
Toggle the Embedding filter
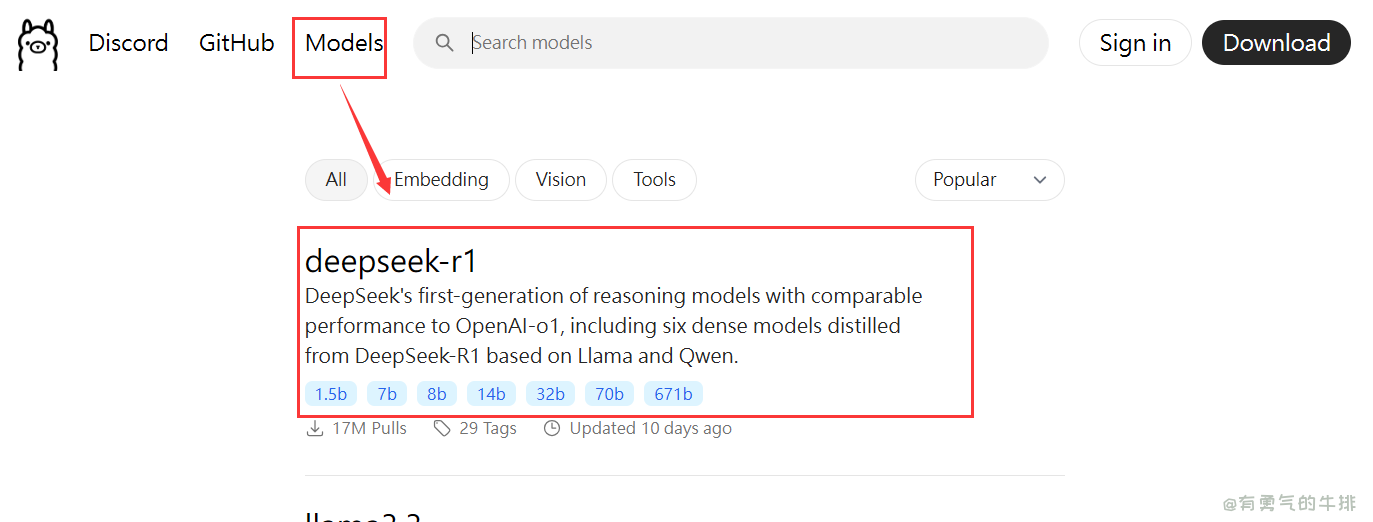tap(442, 180)
